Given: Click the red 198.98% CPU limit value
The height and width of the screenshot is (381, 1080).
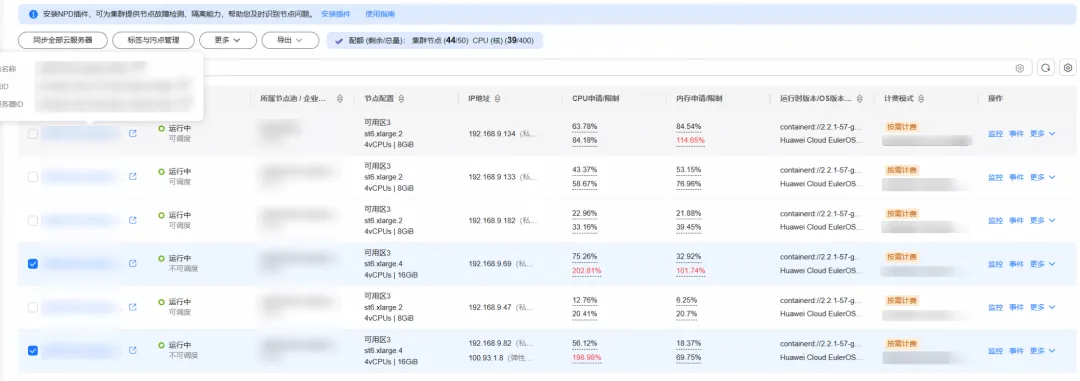Looking at the screenshot, I should click(586, 358).
